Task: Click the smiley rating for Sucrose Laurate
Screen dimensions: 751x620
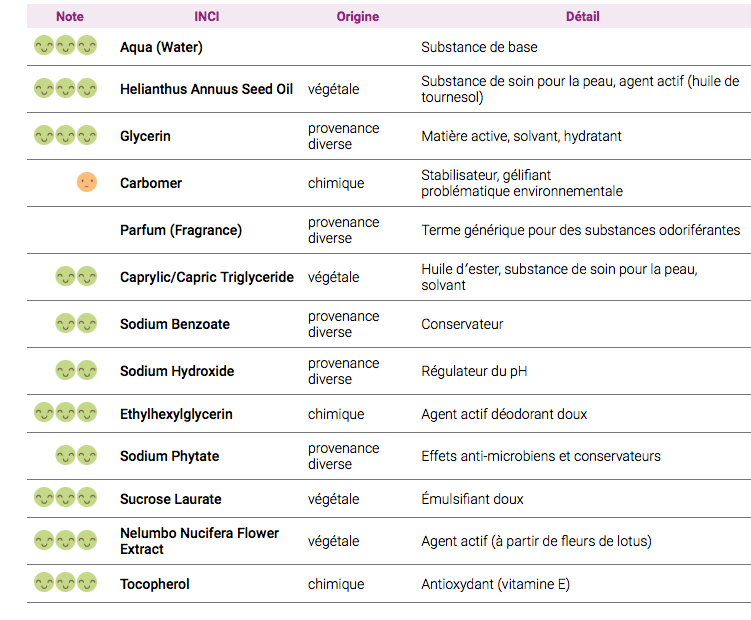Action: [66, 497]
